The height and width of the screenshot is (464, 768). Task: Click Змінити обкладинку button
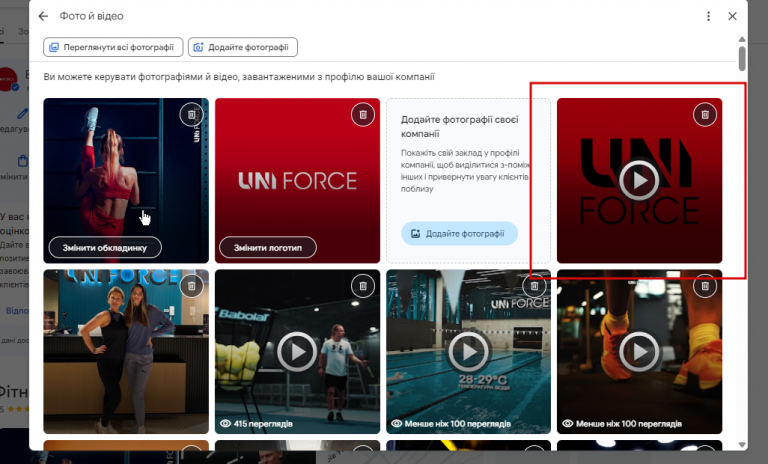(105, 247)
